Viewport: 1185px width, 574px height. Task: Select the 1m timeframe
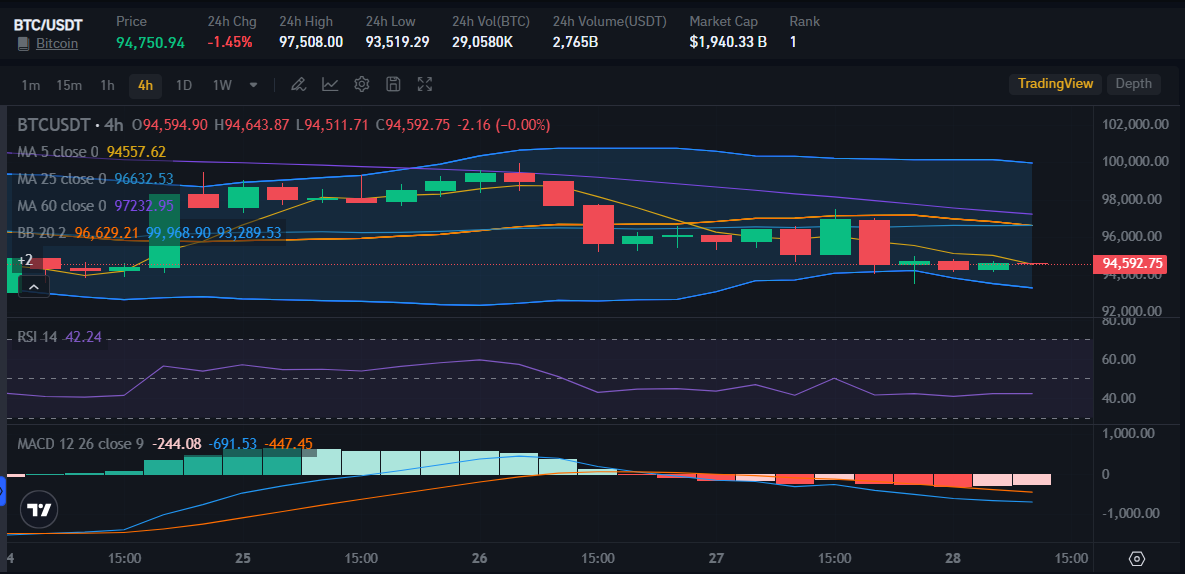pyautogui.click(x=30, y=85)
